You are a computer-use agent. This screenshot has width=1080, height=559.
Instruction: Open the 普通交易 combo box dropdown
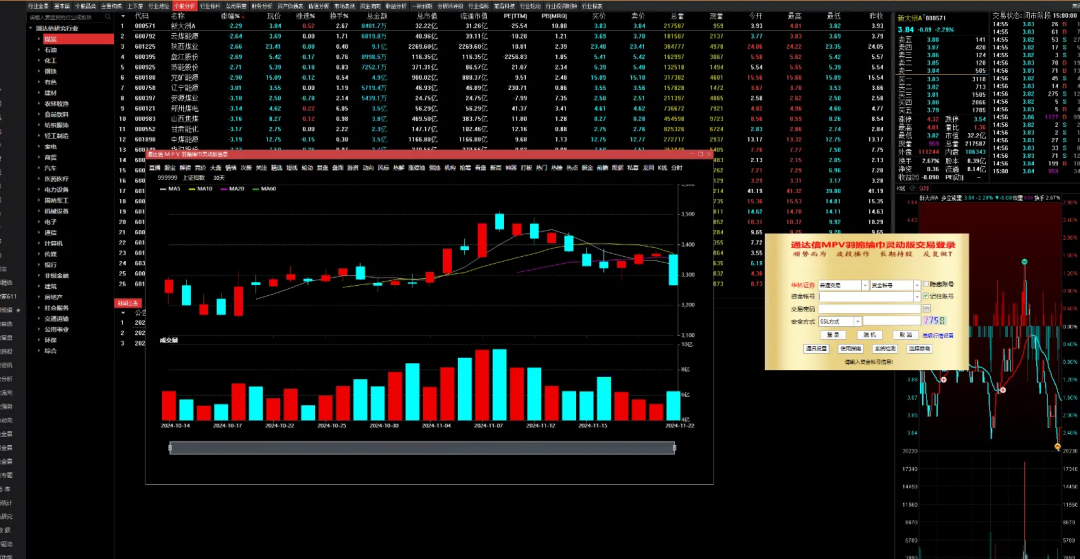click(865, 285)
